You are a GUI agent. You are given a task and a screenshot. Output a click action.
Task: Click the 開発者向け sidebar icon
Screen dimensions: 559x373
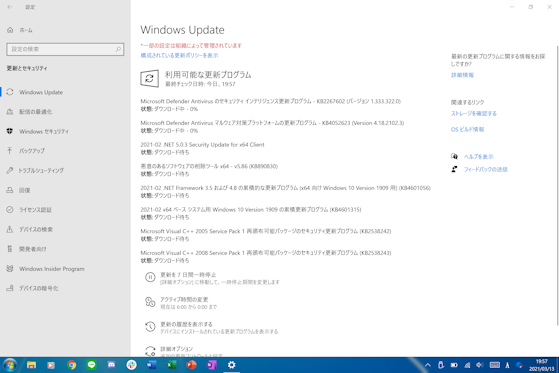[x=10, y=249]
